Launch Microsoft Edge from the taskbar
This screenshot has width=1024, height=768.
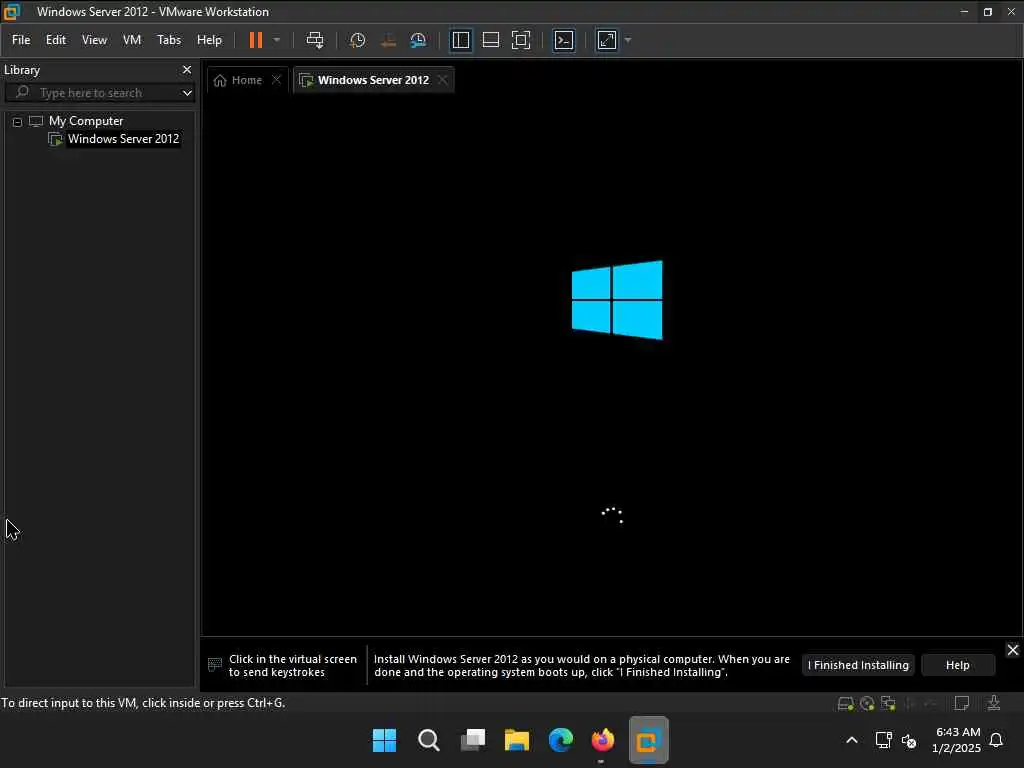click(x=560, y=740)
